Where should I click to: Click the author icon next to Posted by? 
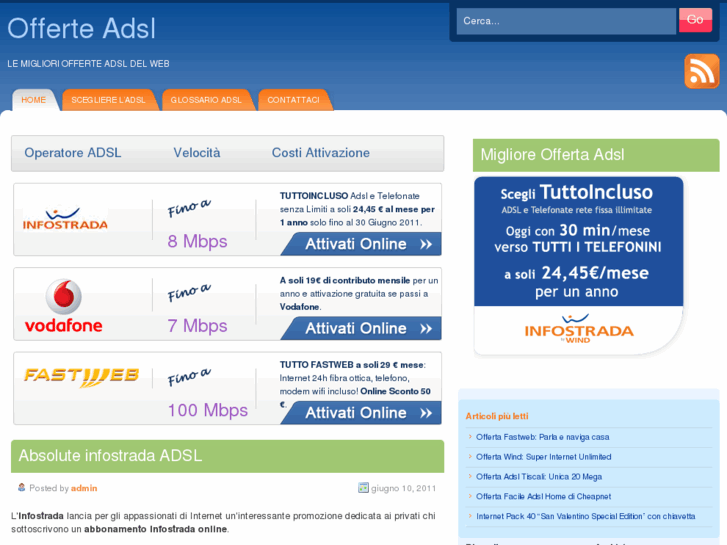tap(21, 487)
